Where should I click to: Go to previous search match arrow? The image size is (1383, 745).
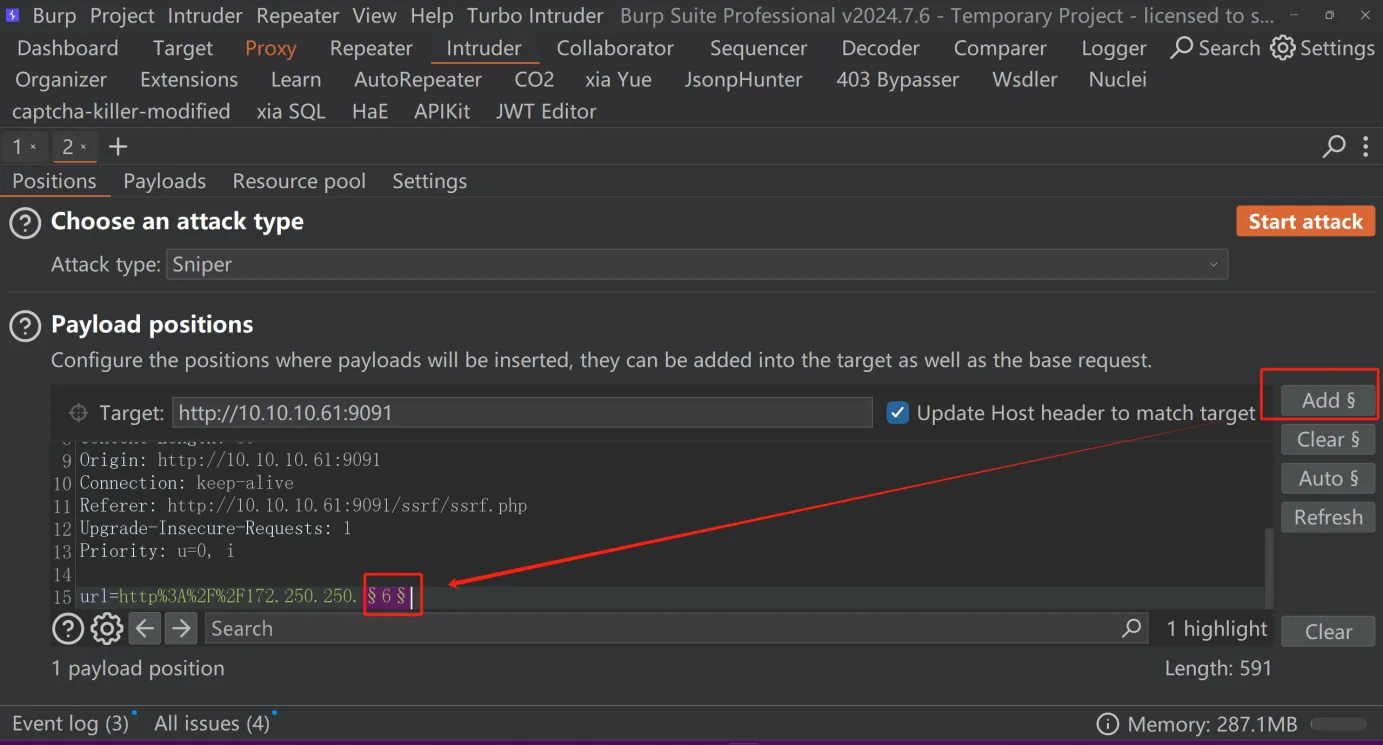coord(145,629)
